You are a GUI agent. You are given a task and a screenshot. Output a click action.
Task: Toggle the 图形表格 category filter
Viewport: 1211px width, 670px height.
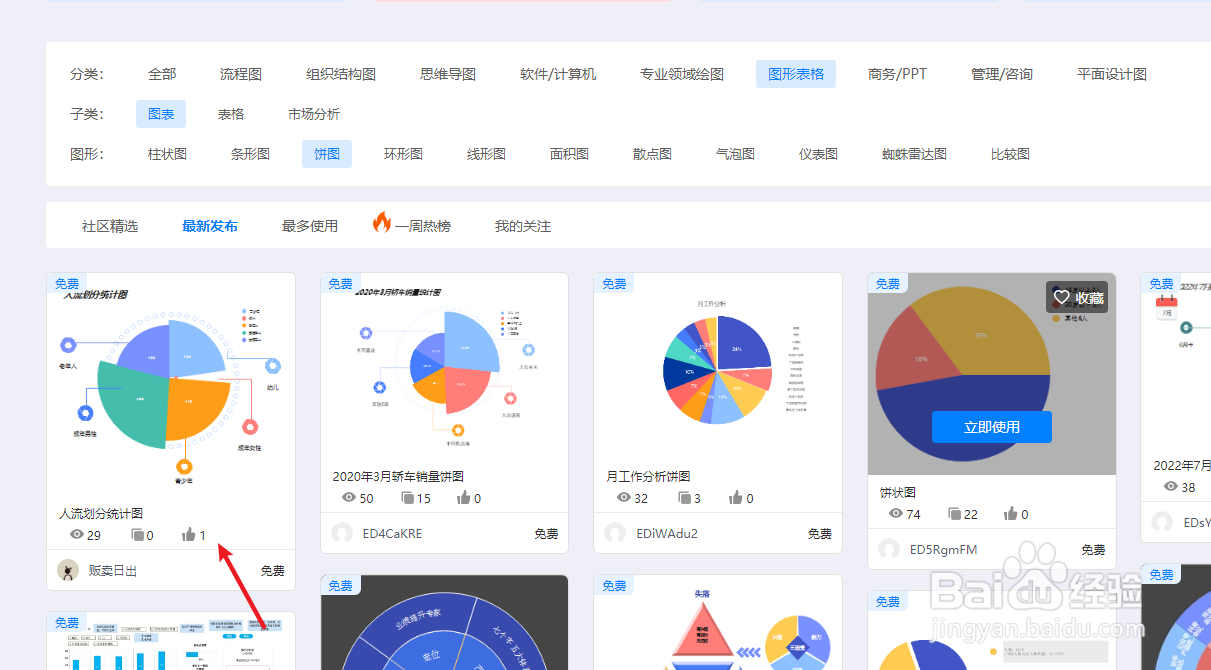795,73
